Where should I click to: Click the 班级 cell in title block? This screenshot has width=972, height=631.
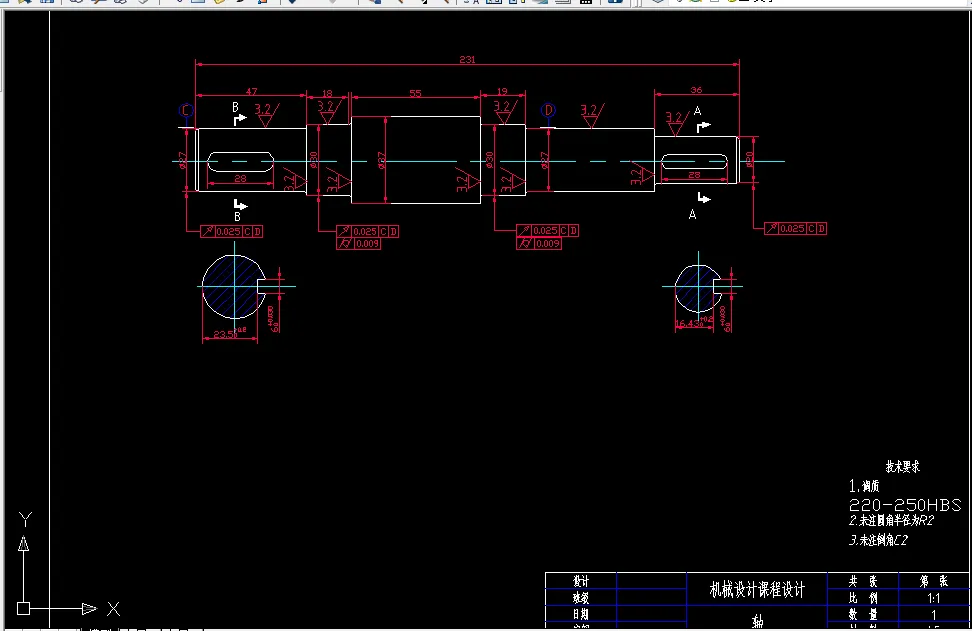(581, 598)
